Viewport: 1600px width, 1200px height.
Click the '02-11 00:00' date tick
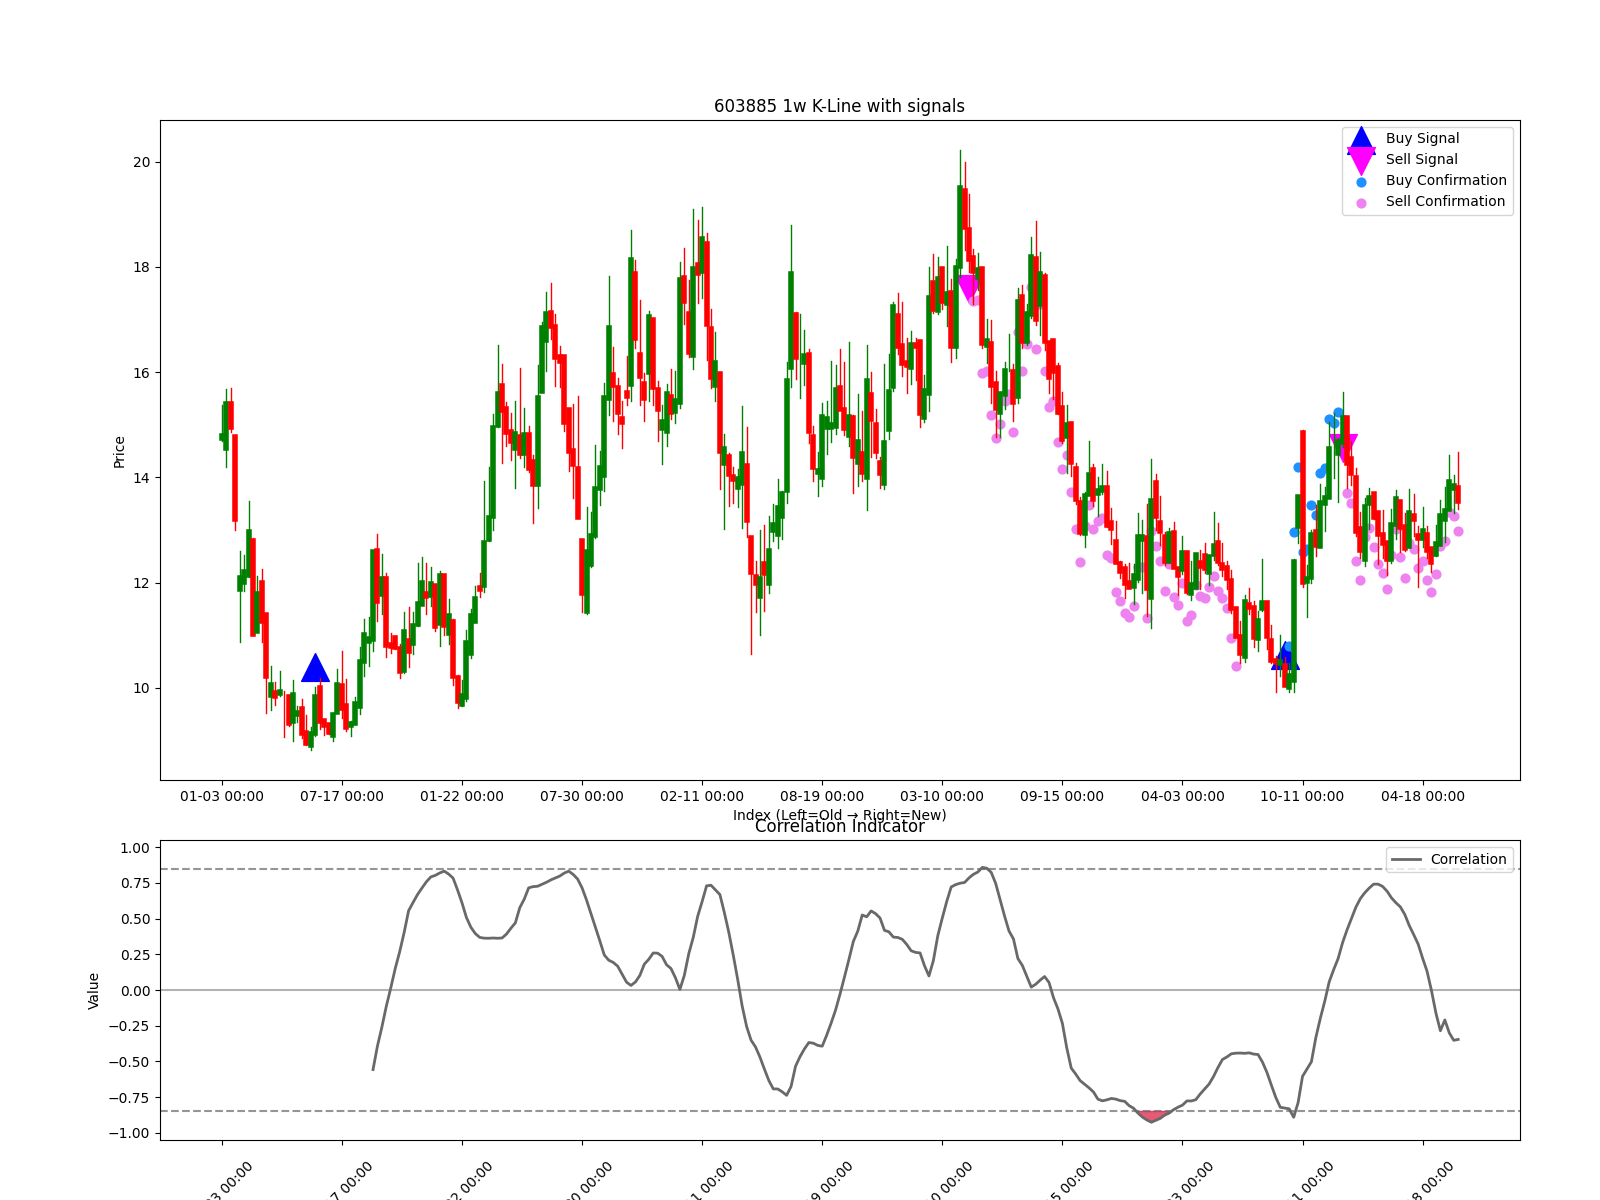[702, 797]
